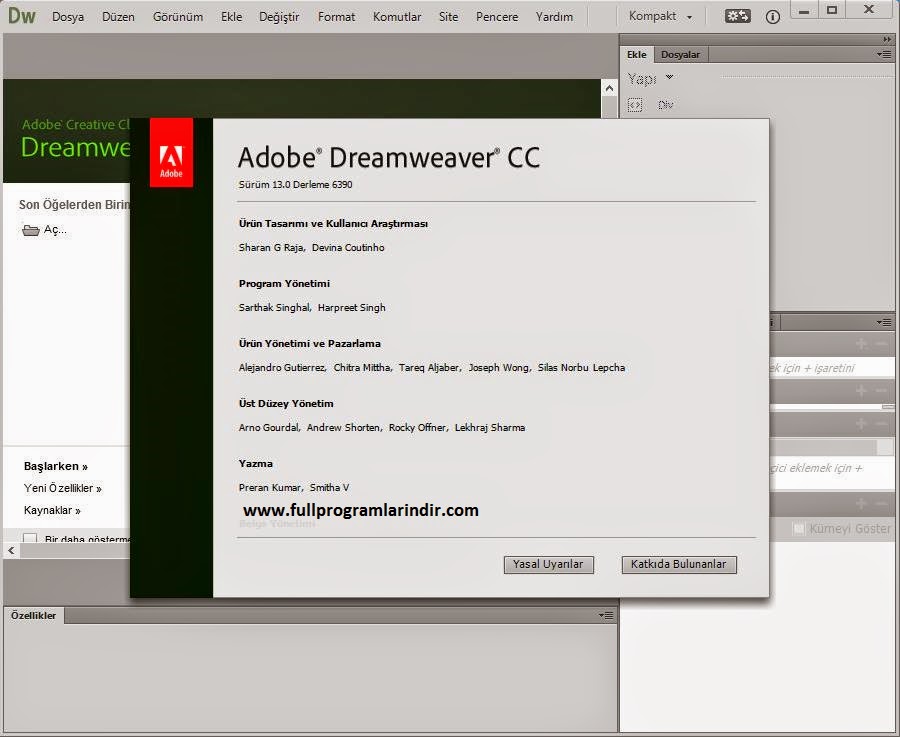Screen dimensions: 900x737
Task: Click the info circle icon
Action: point(773,17)
